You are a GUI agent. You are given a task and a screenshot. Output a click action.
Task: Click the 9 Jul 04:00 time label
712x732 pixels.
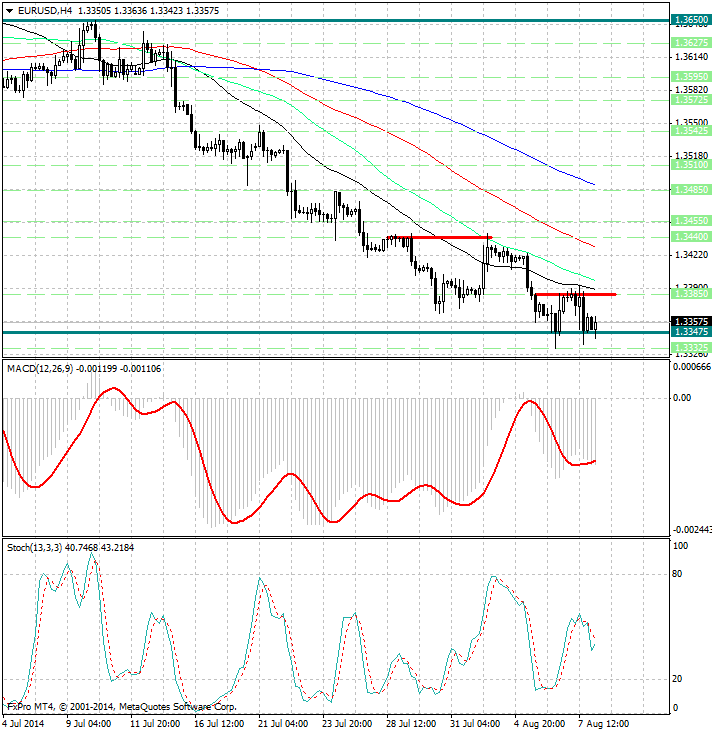tap(89, 724)
